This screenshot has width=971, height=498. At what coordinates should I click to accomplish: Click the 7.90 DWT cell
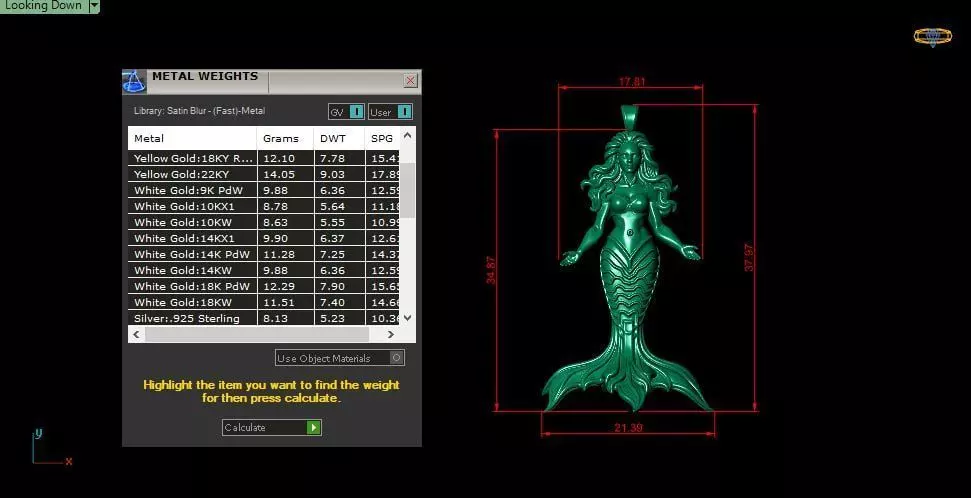point(339,287)
